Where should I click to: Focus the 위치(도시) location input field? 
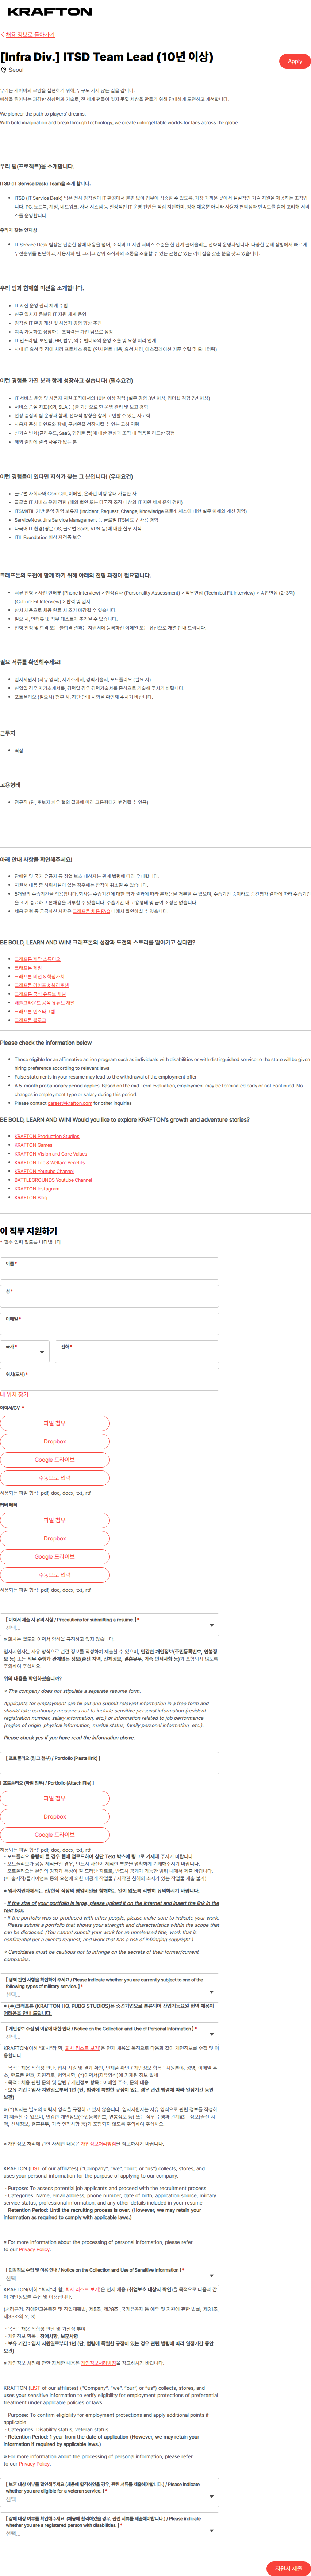[110, 1379]
